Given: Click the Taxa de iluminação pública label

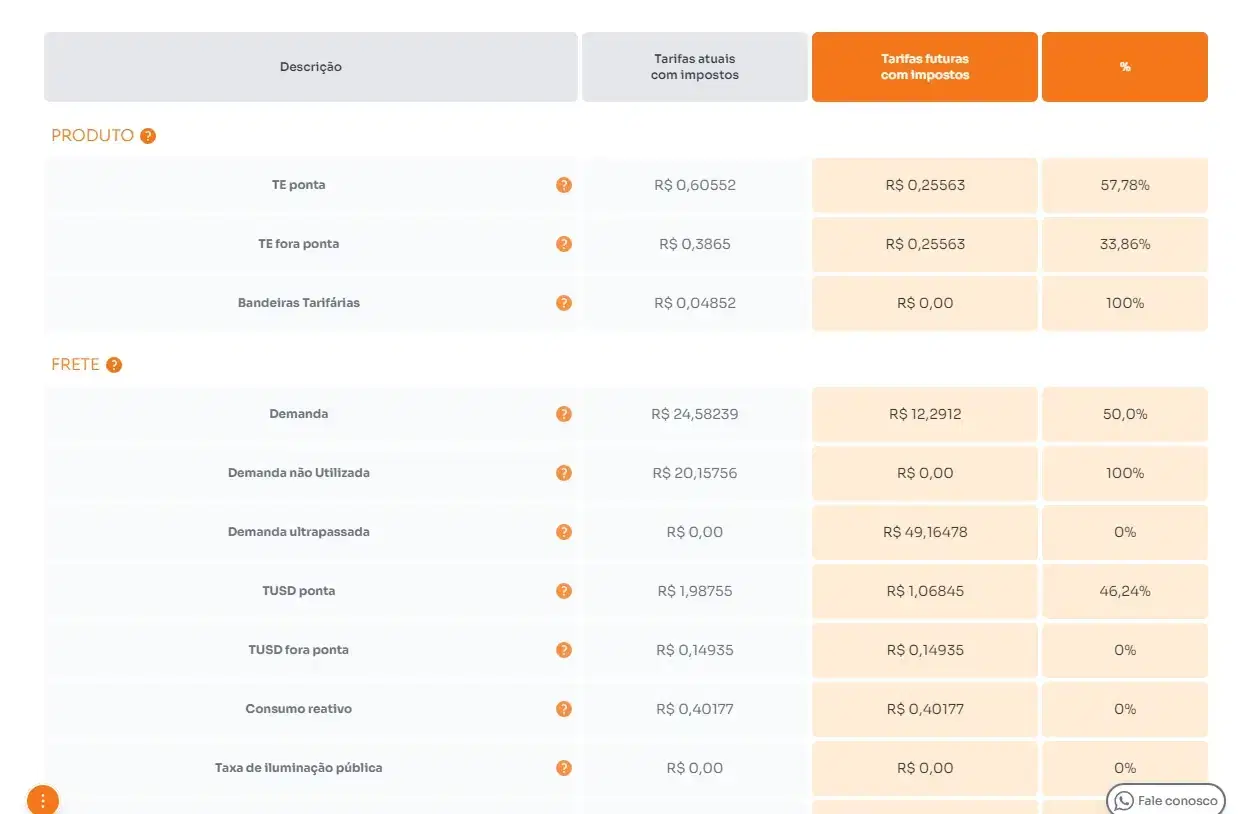Looking at the screenshot, I should 298,768.
